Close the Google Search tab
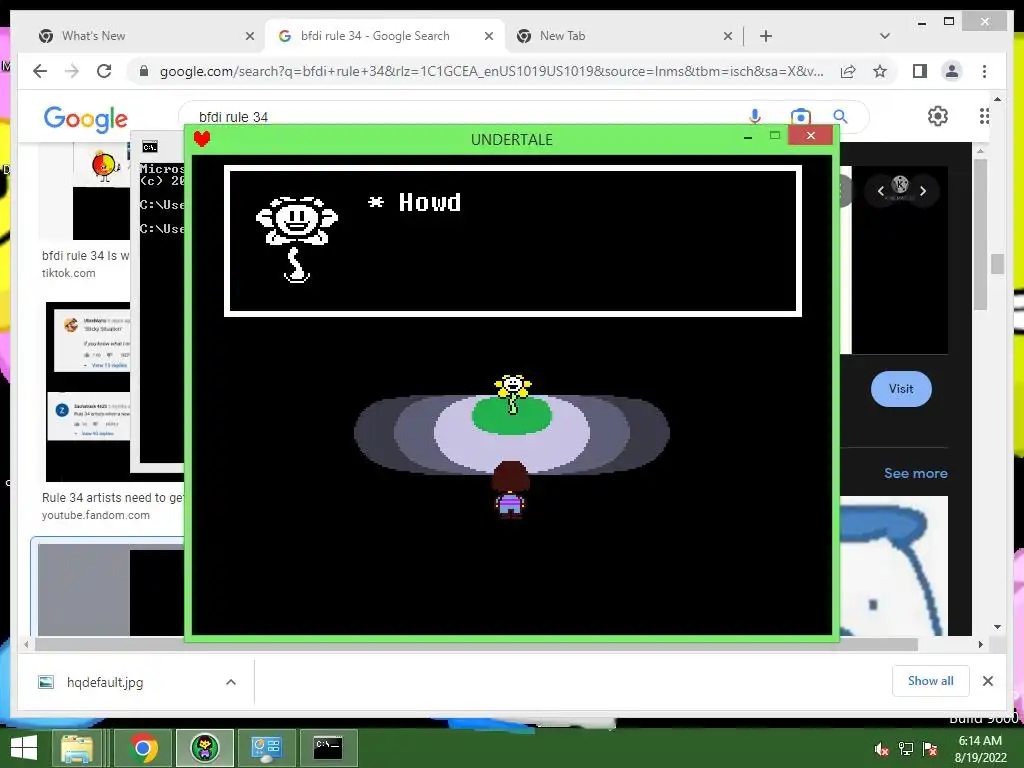The height and width of the screenshot is (768, 1024). [x=488, y=37]
